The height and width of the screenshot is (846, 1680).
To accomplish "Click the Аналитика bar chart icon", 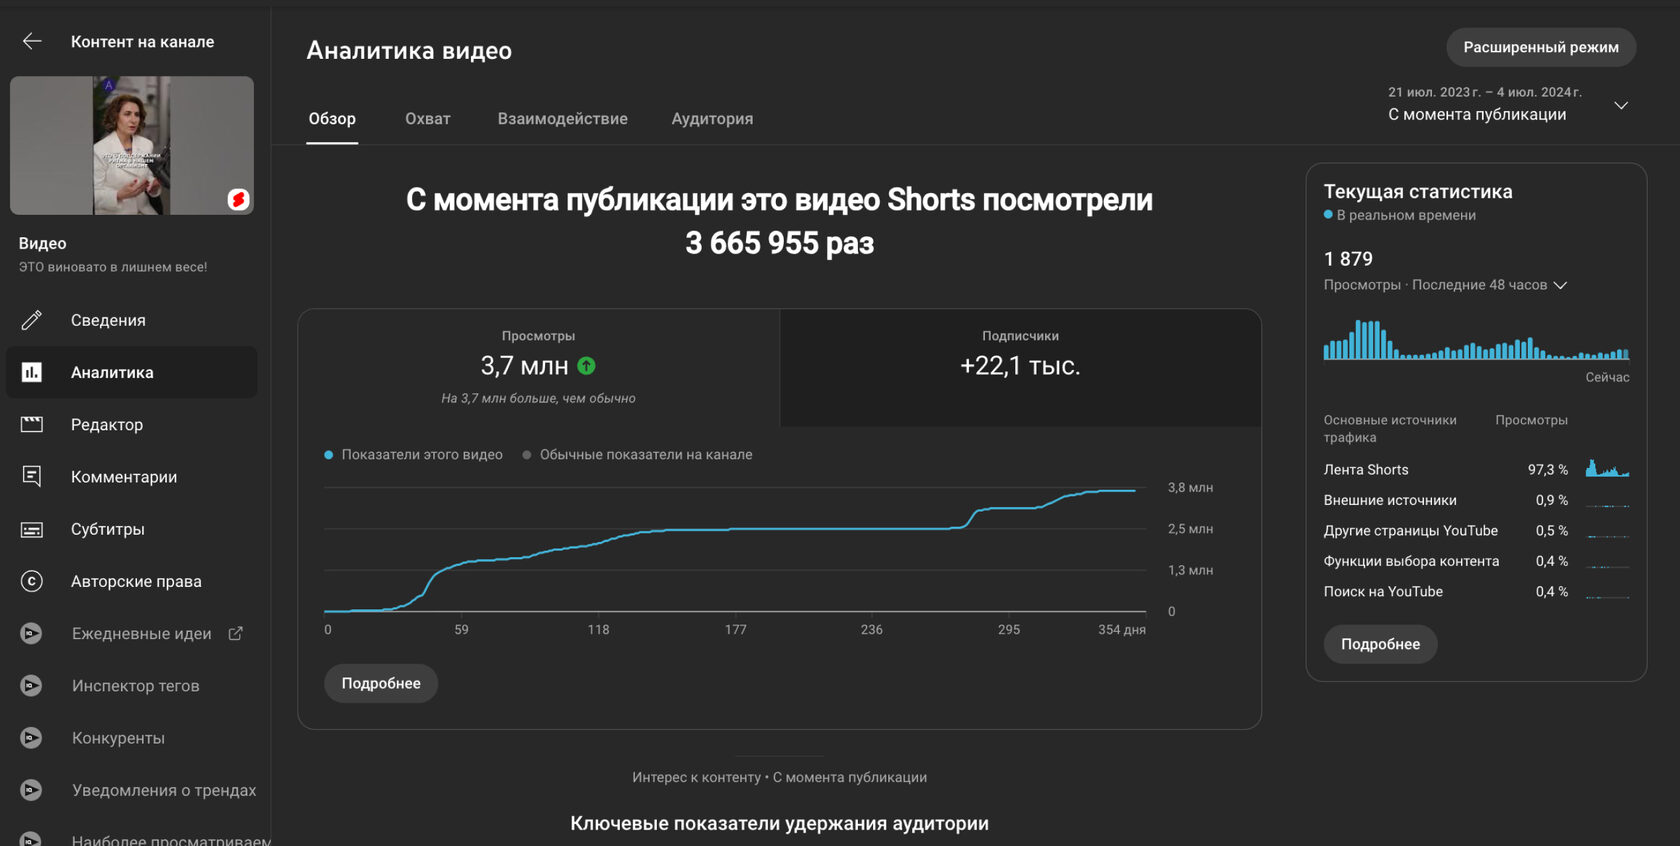I will tap(32, 372).
